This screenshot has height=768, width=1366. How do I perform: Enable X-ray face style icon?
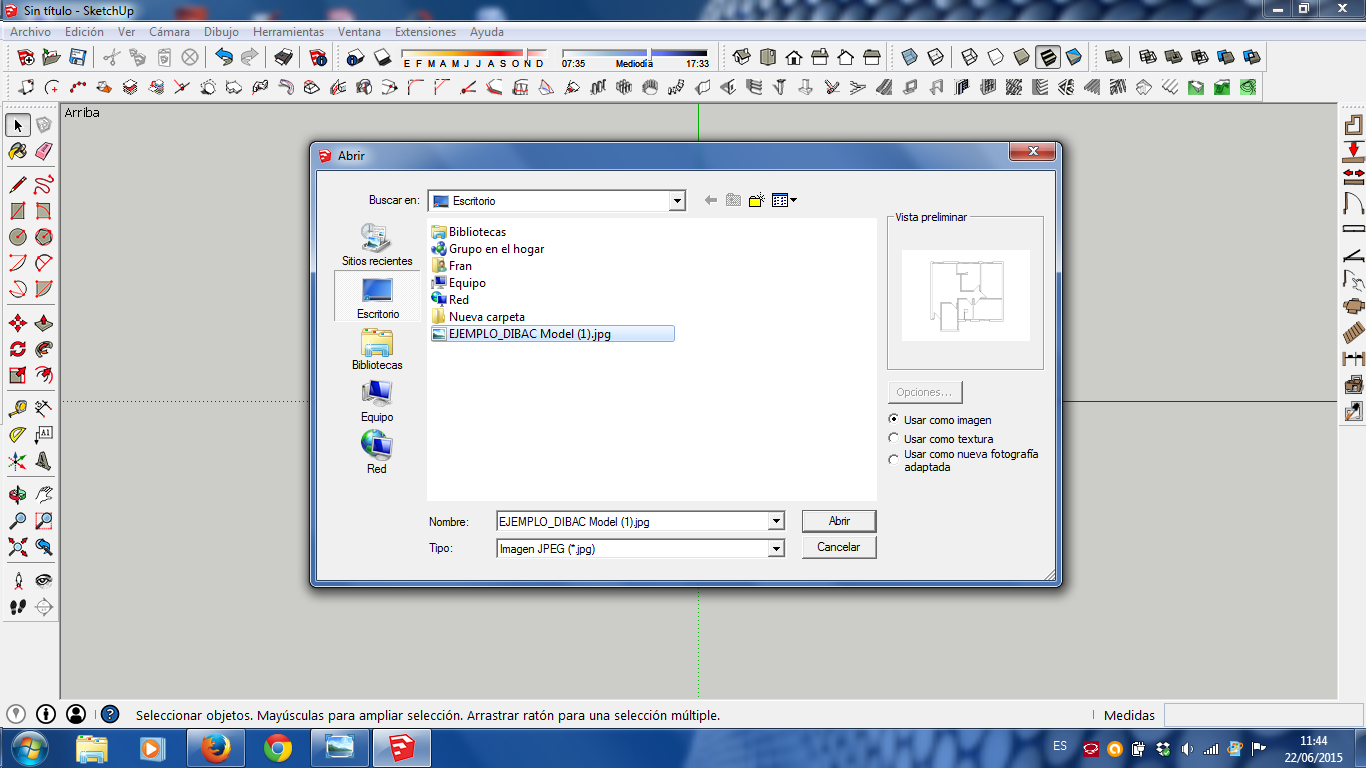pos(909,57)
